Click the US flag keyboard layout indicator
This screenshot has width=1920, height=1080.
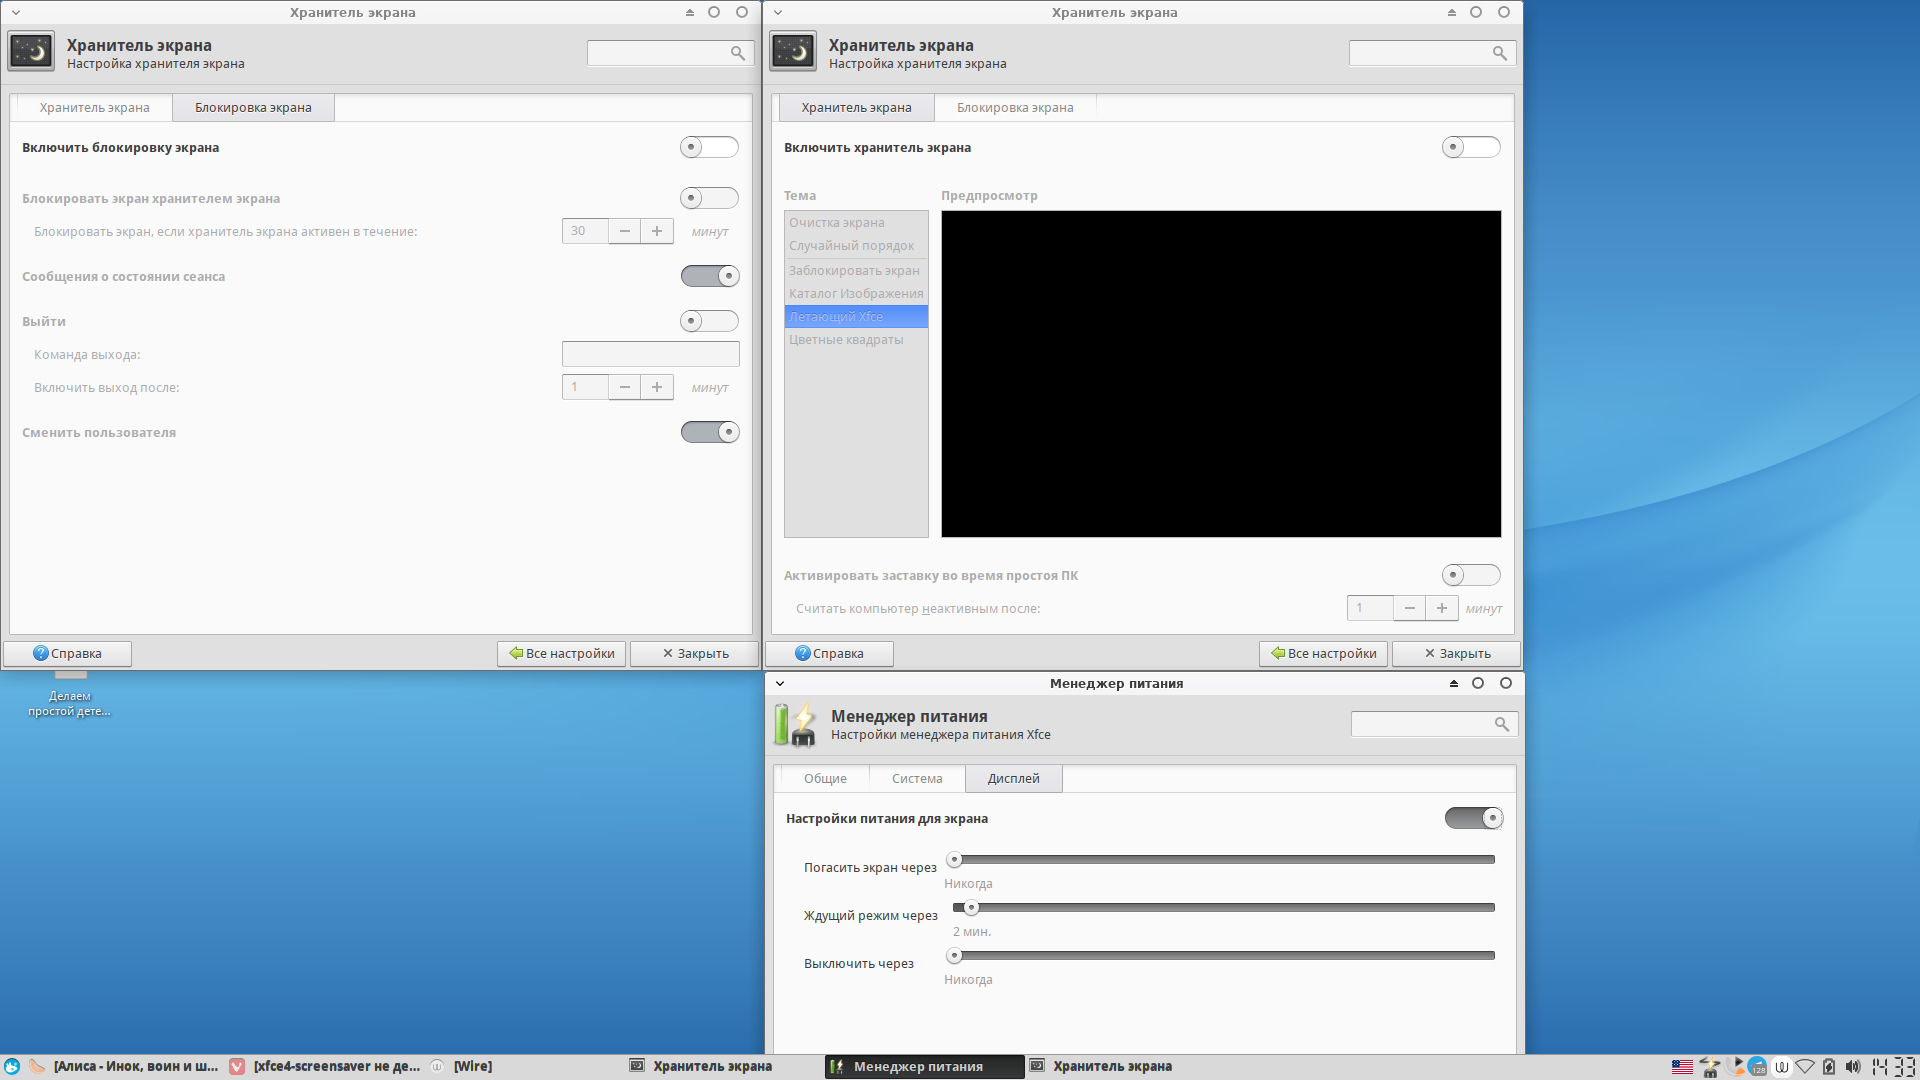click(1682, 1067)
